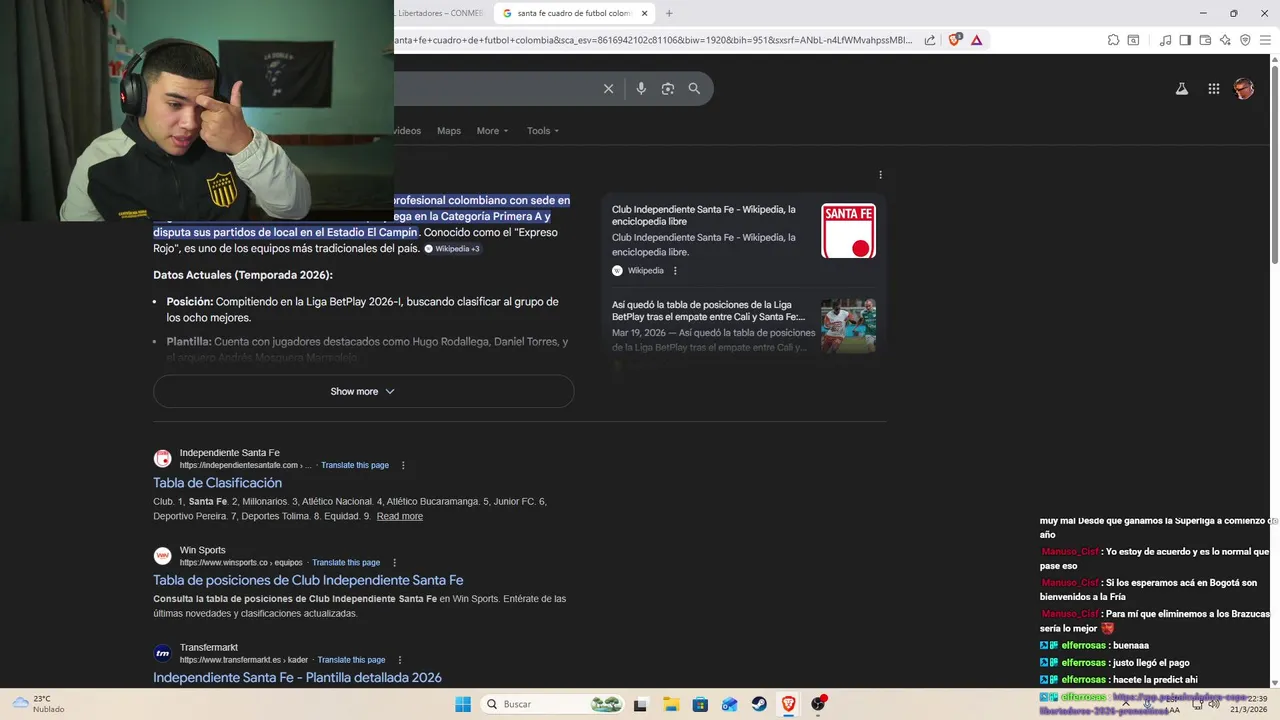The height and width of the screenshot is (720, 1280).
Task: Open more options for Transfermarkt result
Action: coord(399,660)
